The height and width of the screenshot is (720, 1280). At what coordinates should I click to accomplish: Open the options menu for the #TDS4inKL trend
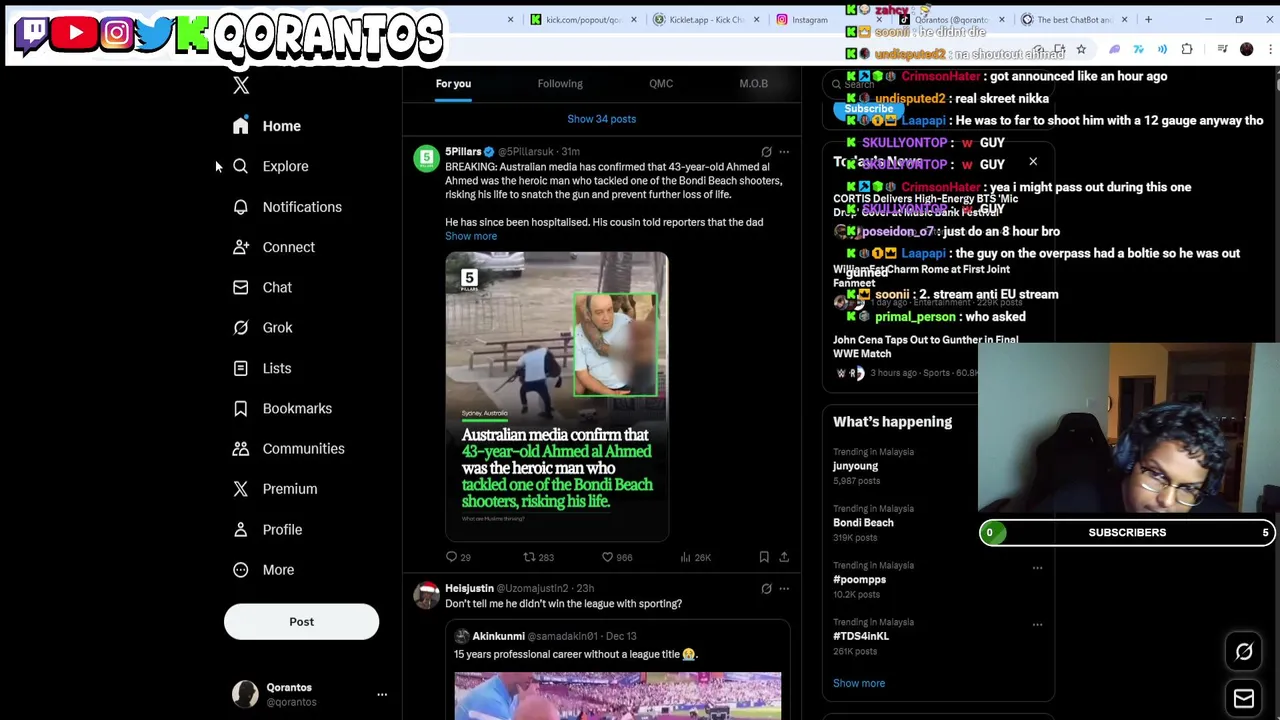(x=1037, y=624)
